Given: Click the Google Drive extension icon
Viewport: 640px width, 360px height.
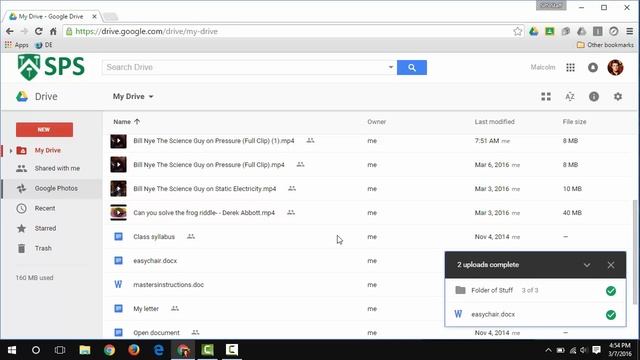Looking at the screenshot, I should pos(533,31).
